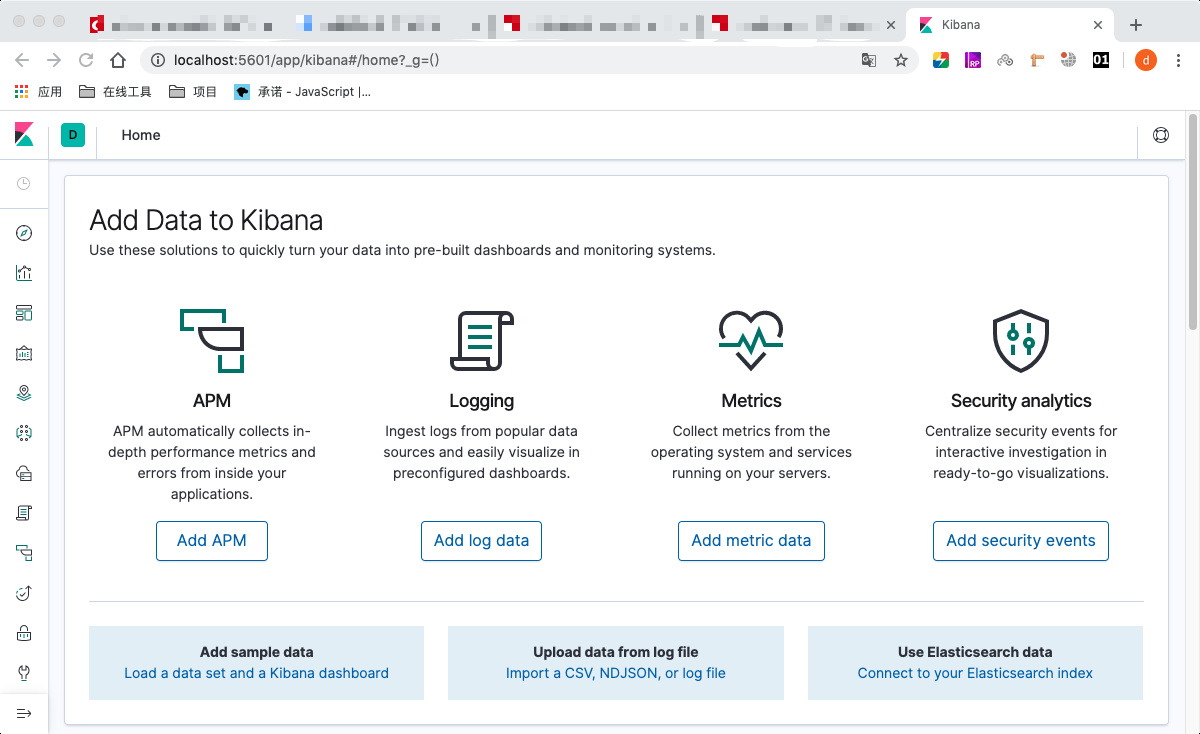Viewport: 1200px width, 734px height.
Task: Go back with the browser back arrow
Action: (22, 60)
